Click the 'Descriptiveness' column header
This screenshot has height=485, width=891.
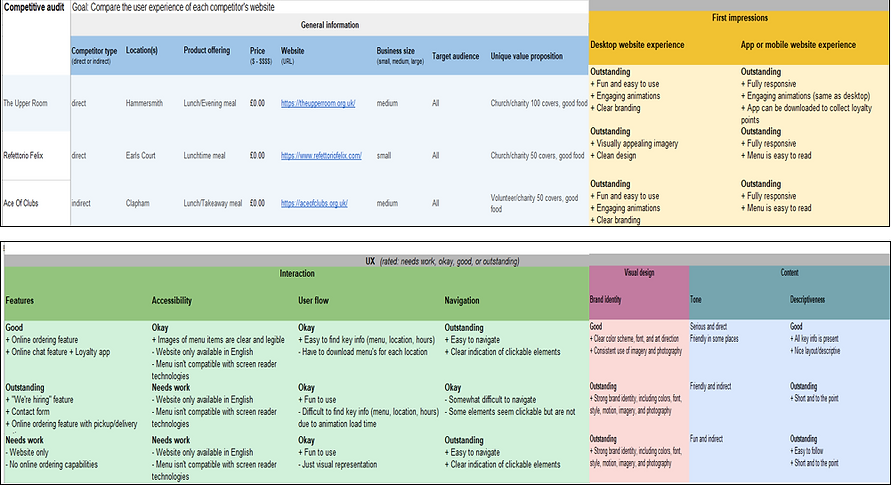coord(807,299)
